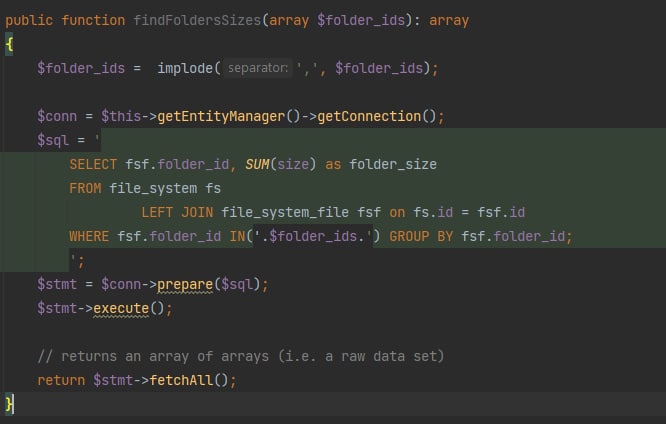Click the implode function call
The height and width of the screenshot is (424, 666).
tap(185, 68)
